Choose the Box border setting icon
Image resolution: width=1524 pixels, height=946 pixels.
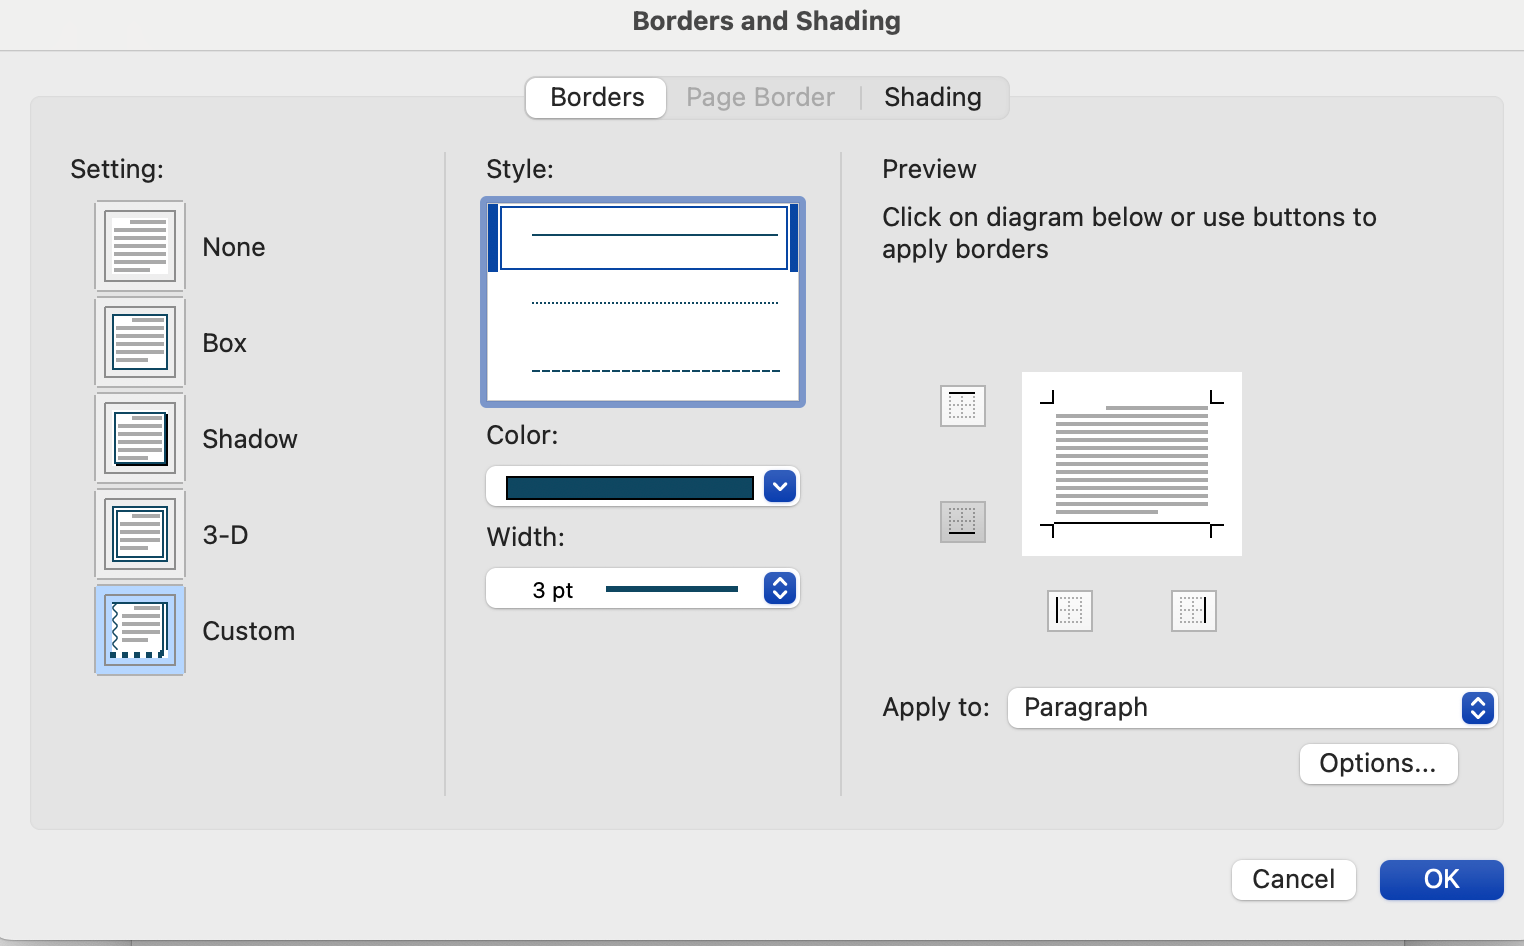(140, 342)
